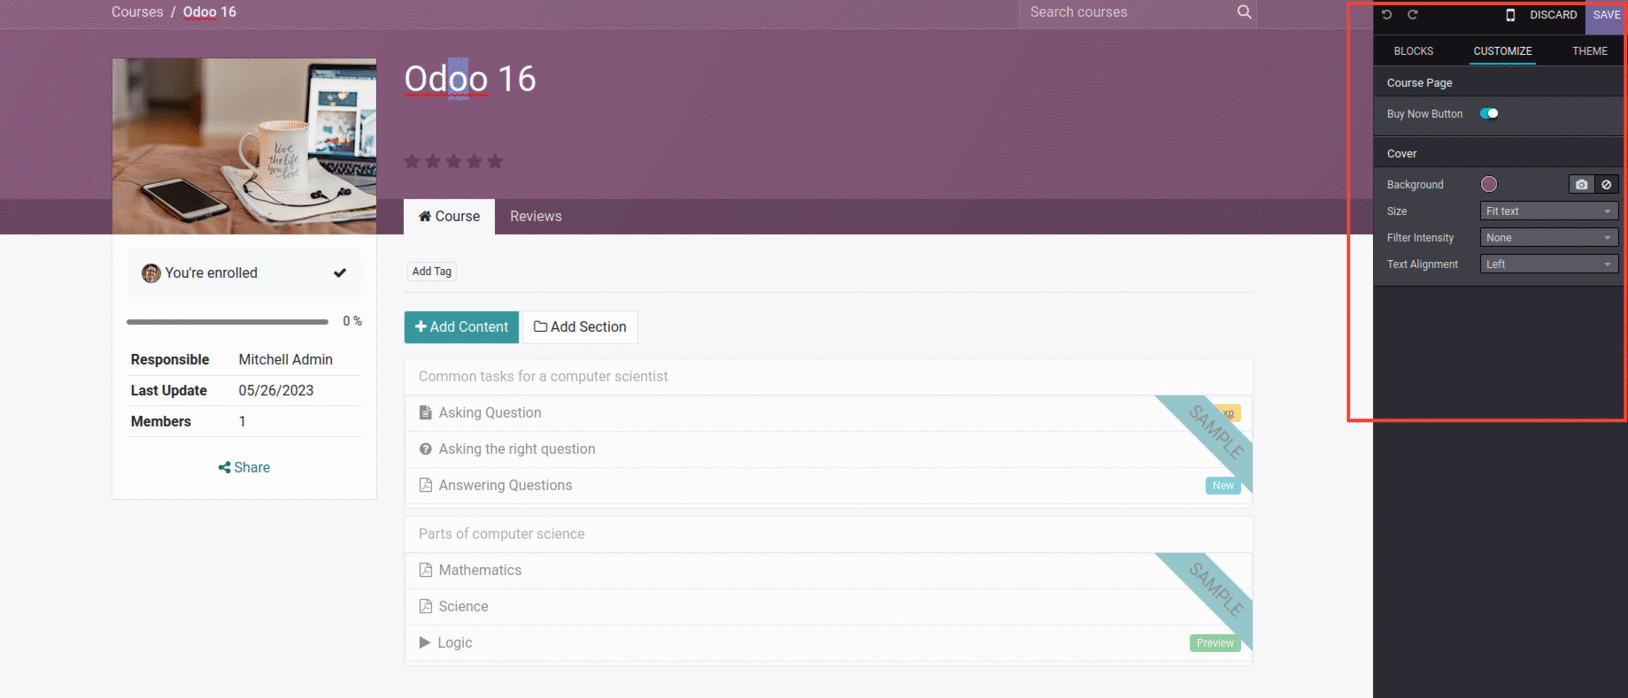This screenshot has height=698, width=1628.
Task: Click the Discard button
Action: pyautogui.click(x=1553, y=15)
